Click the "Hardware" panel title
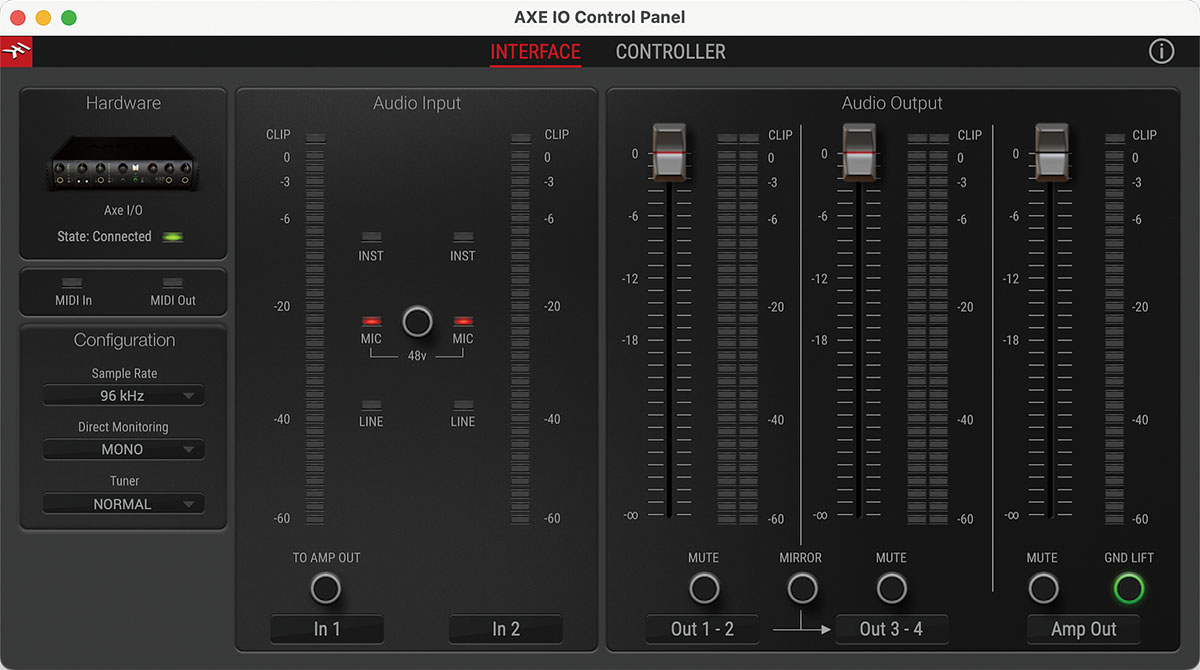1200x670 pixels. click(x=123, y=103)
